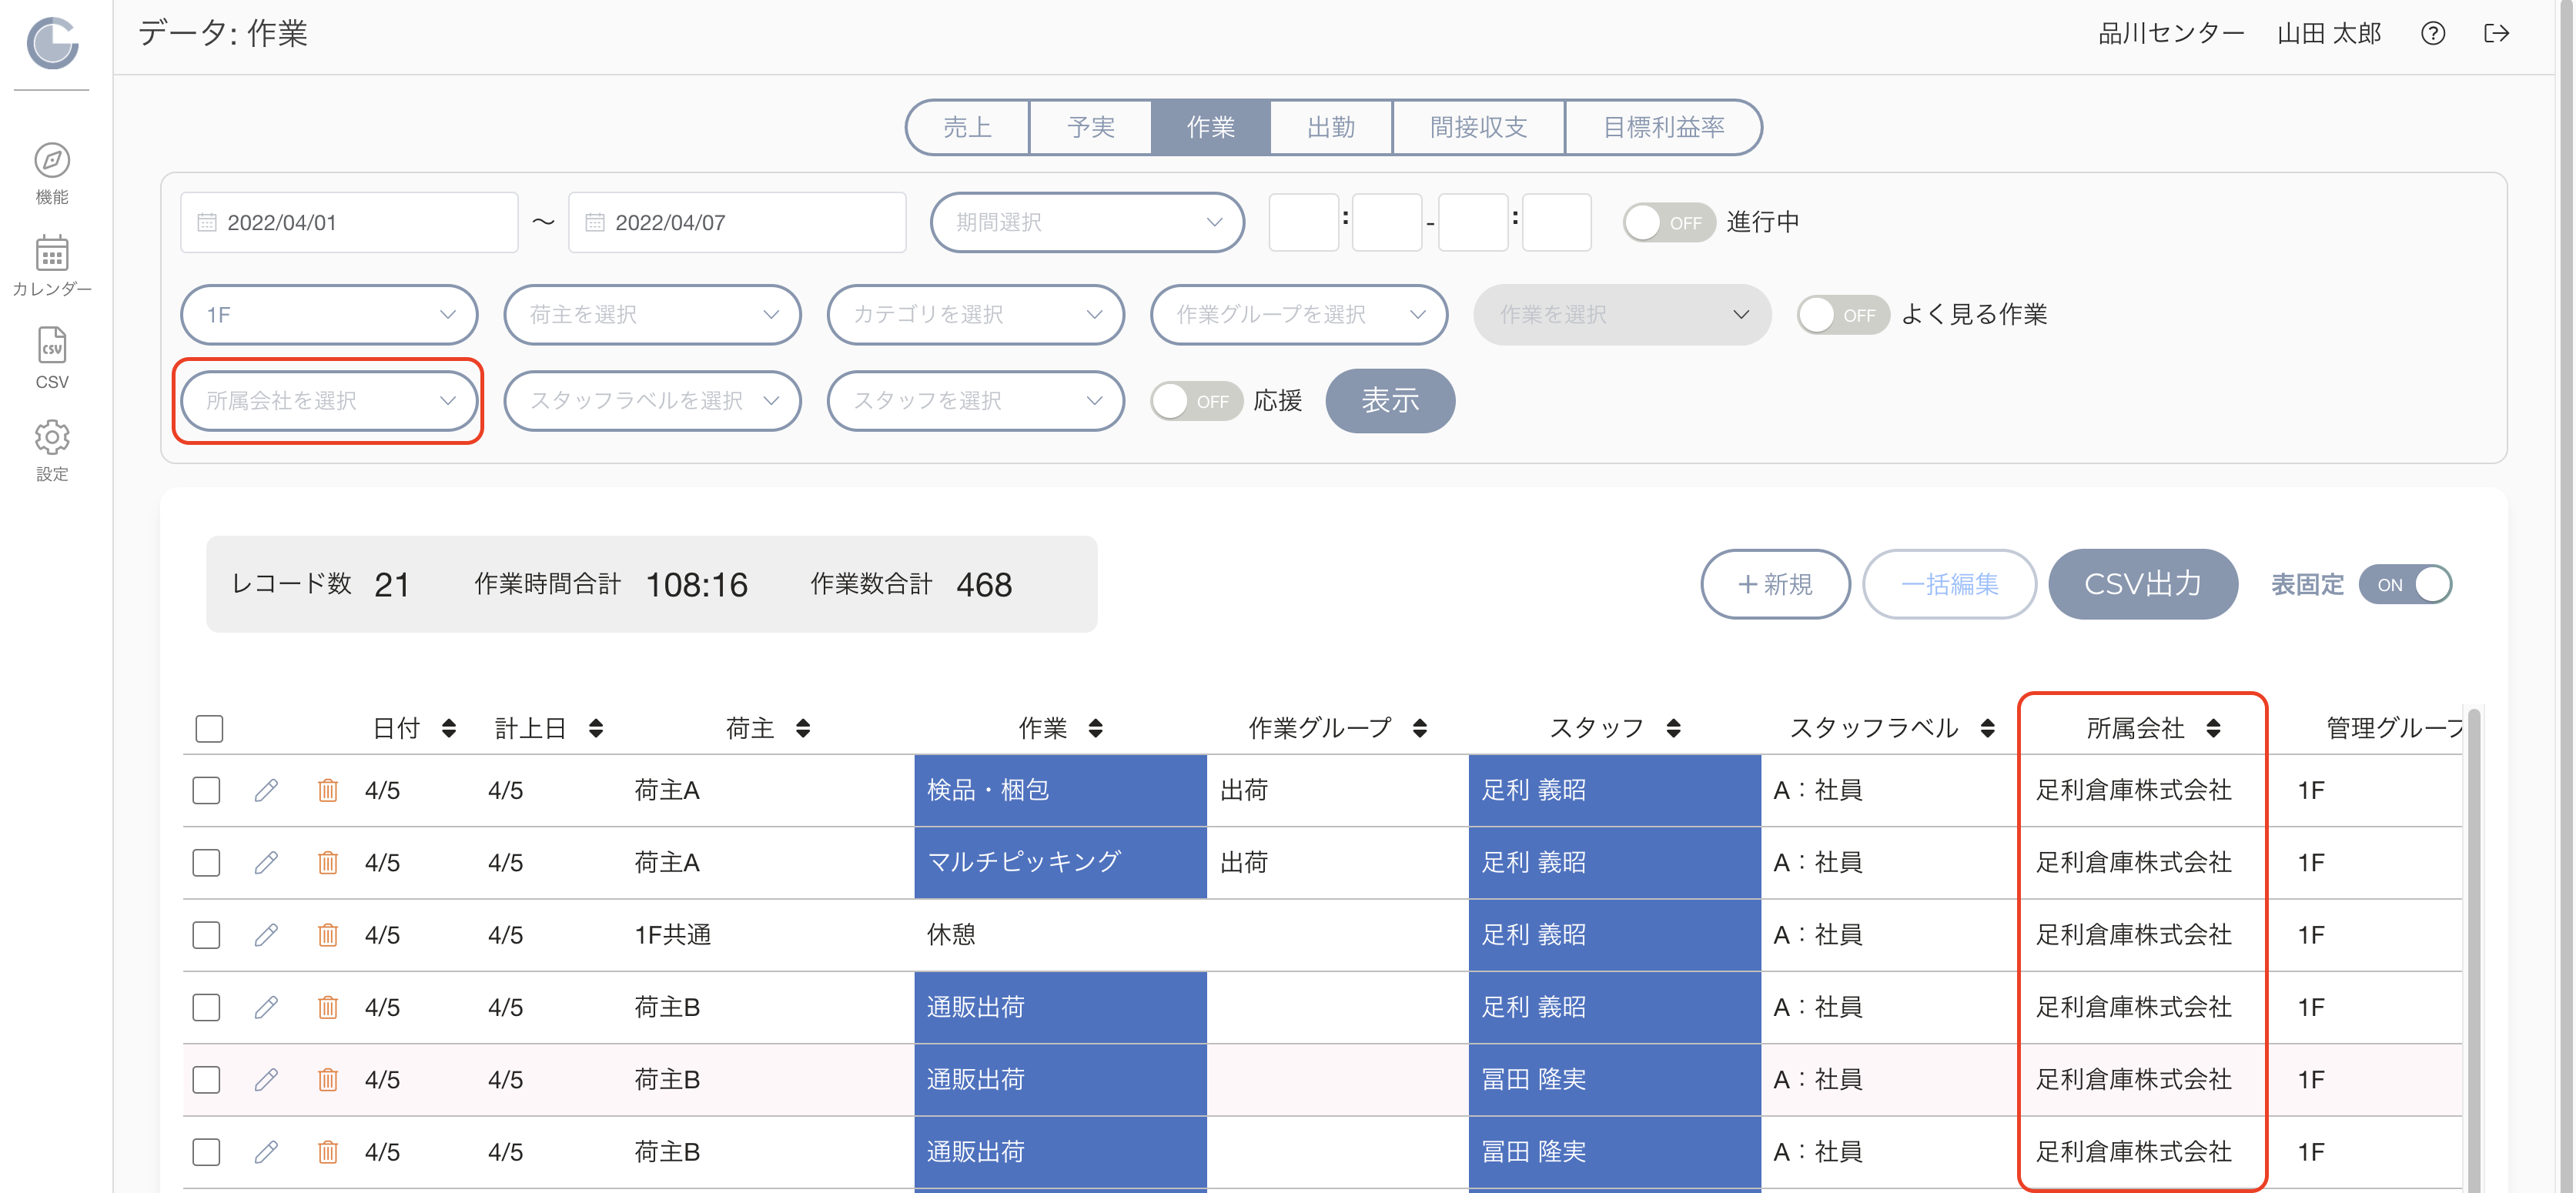Check the select-all checkbox in table header
The width and height of the screenshot is (2576, 1193).
pyautogui.click(x=209, y=728)
